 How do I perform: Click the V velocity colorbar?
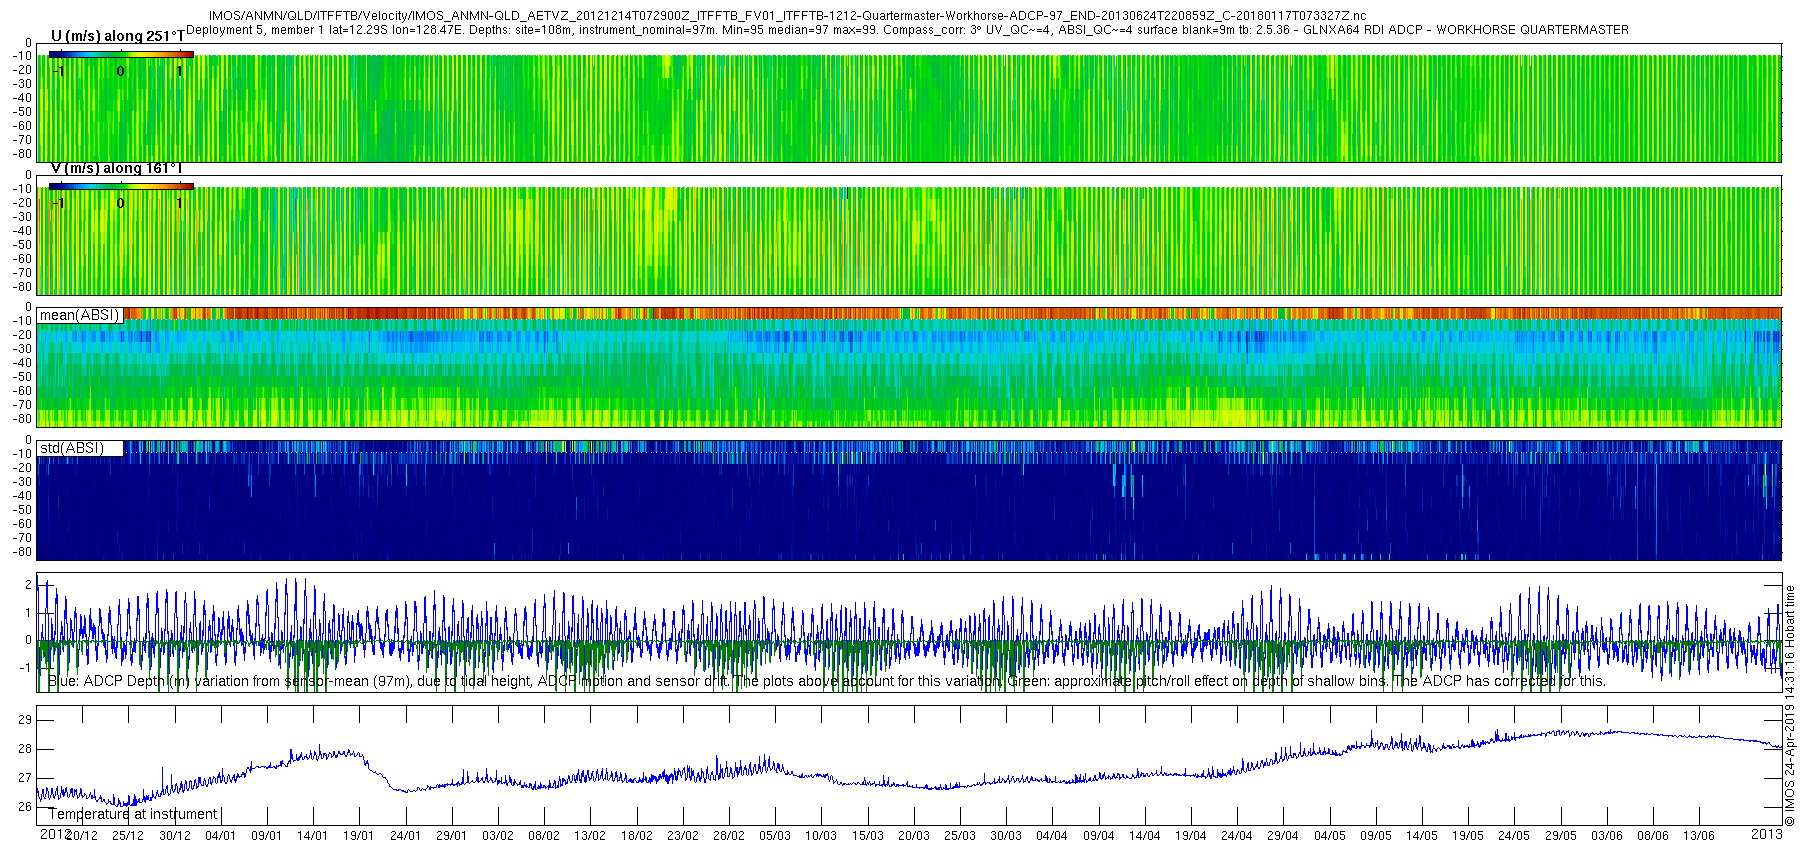click(120, 186)
